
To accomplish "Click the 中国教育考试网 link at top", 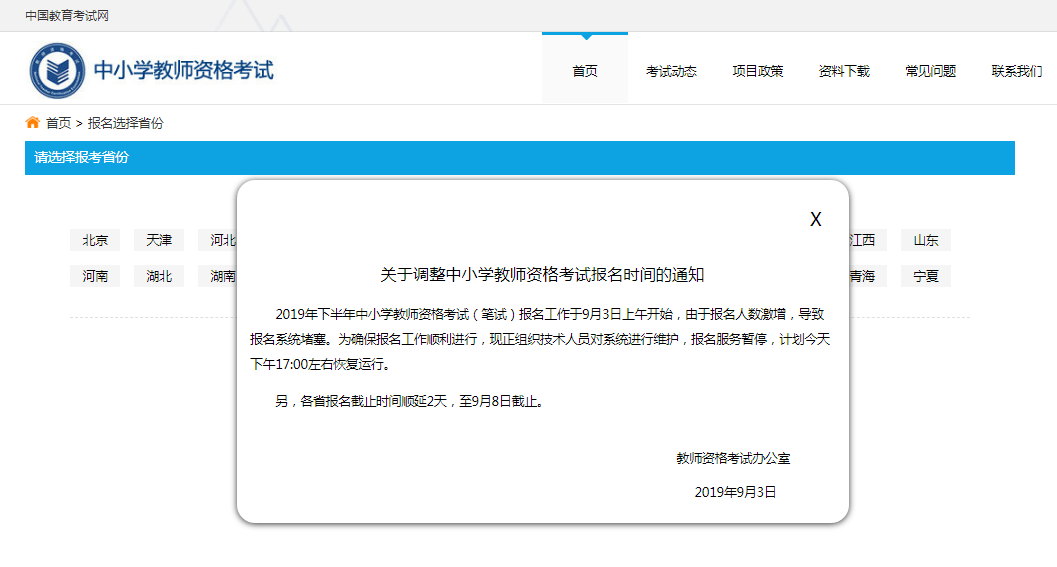I will tap(67, 16).
